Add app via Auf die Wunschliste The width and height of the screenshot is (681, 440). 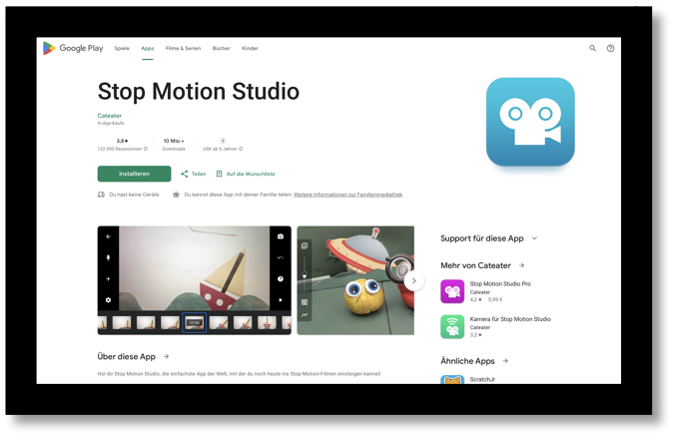click(246, 174)
